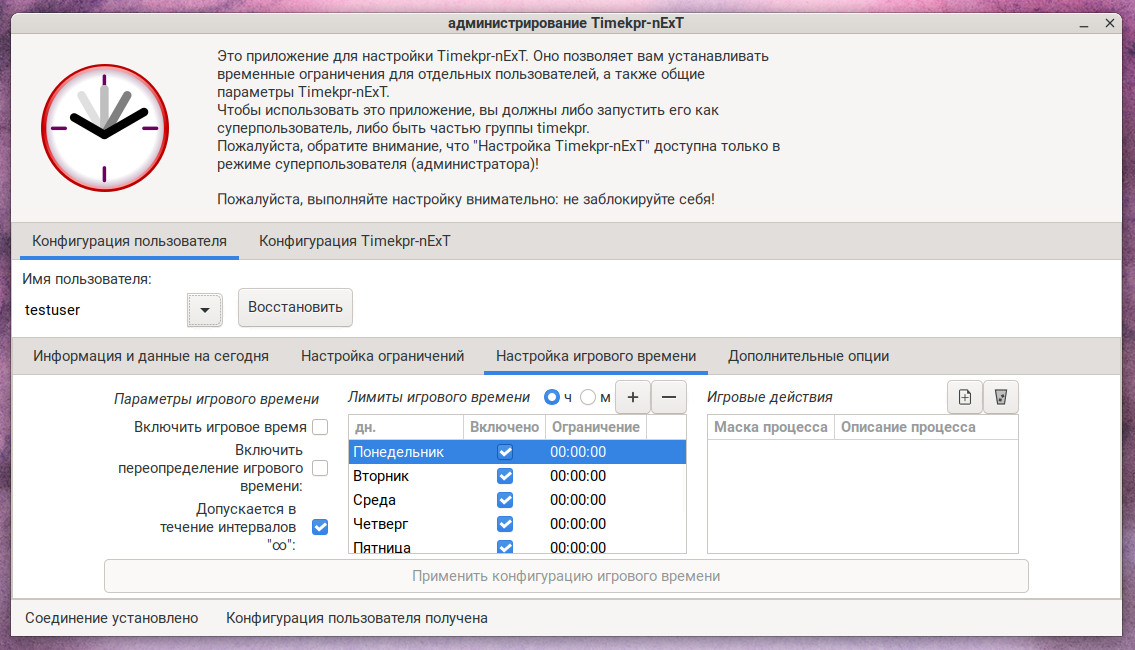Click the Восстановить button
Screen dimensions: 1135x650
pos(295,307)
